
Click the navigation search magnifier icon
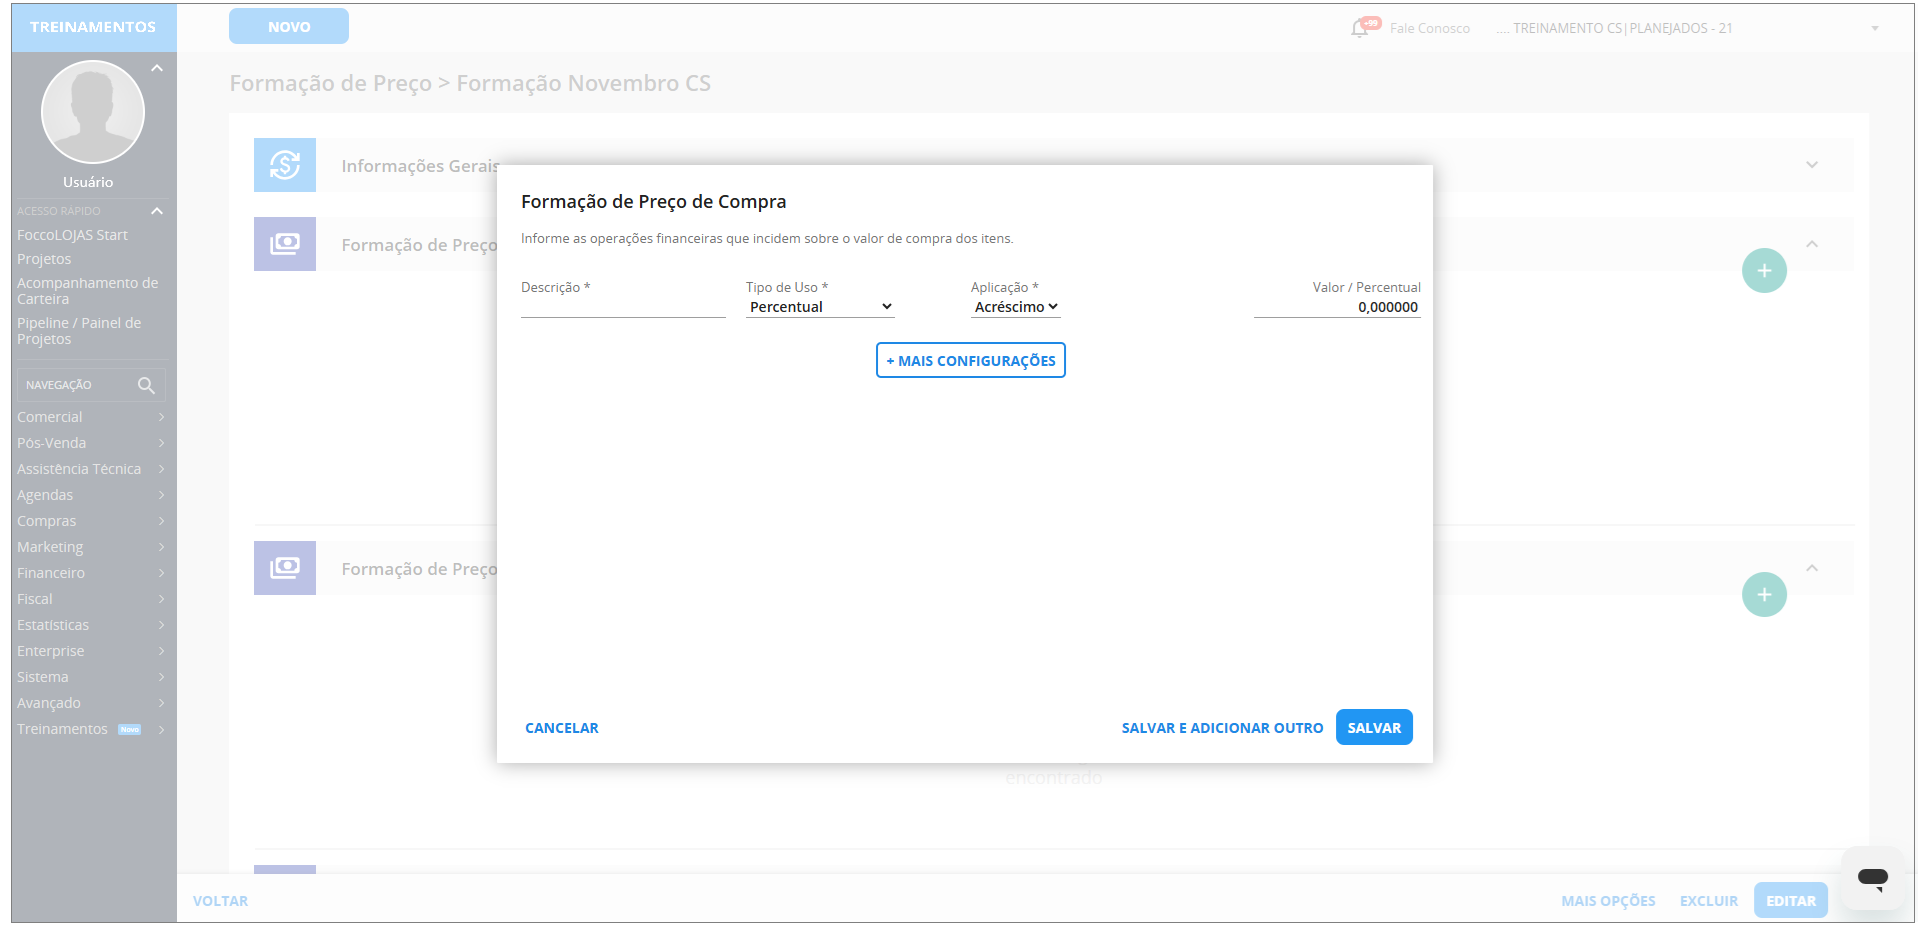(146, 385)
